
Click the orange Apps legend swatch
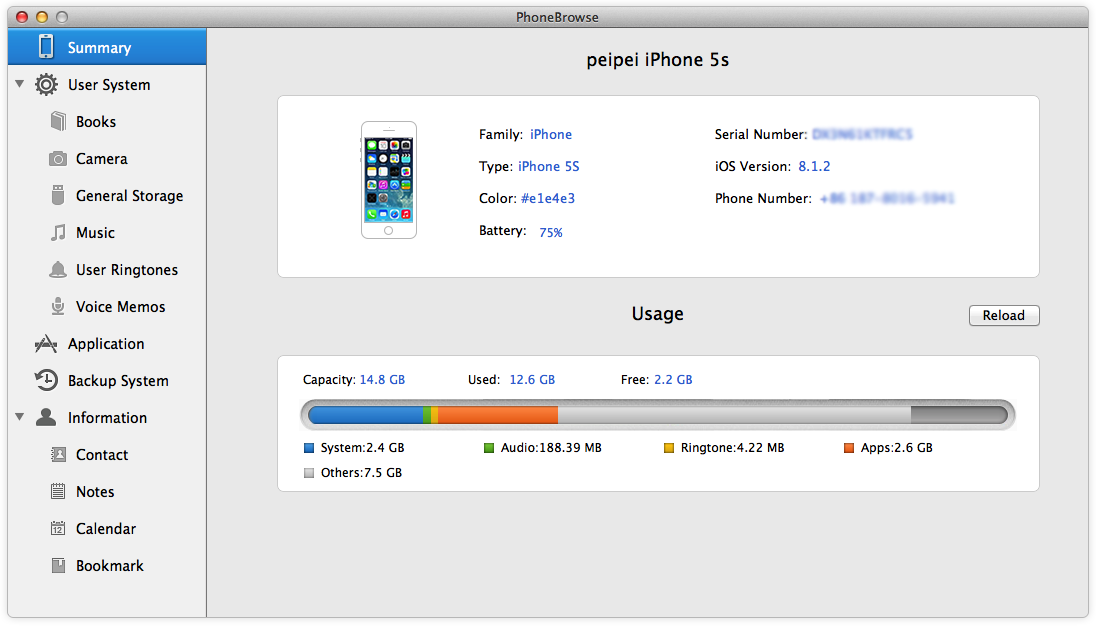coord(849,448)
